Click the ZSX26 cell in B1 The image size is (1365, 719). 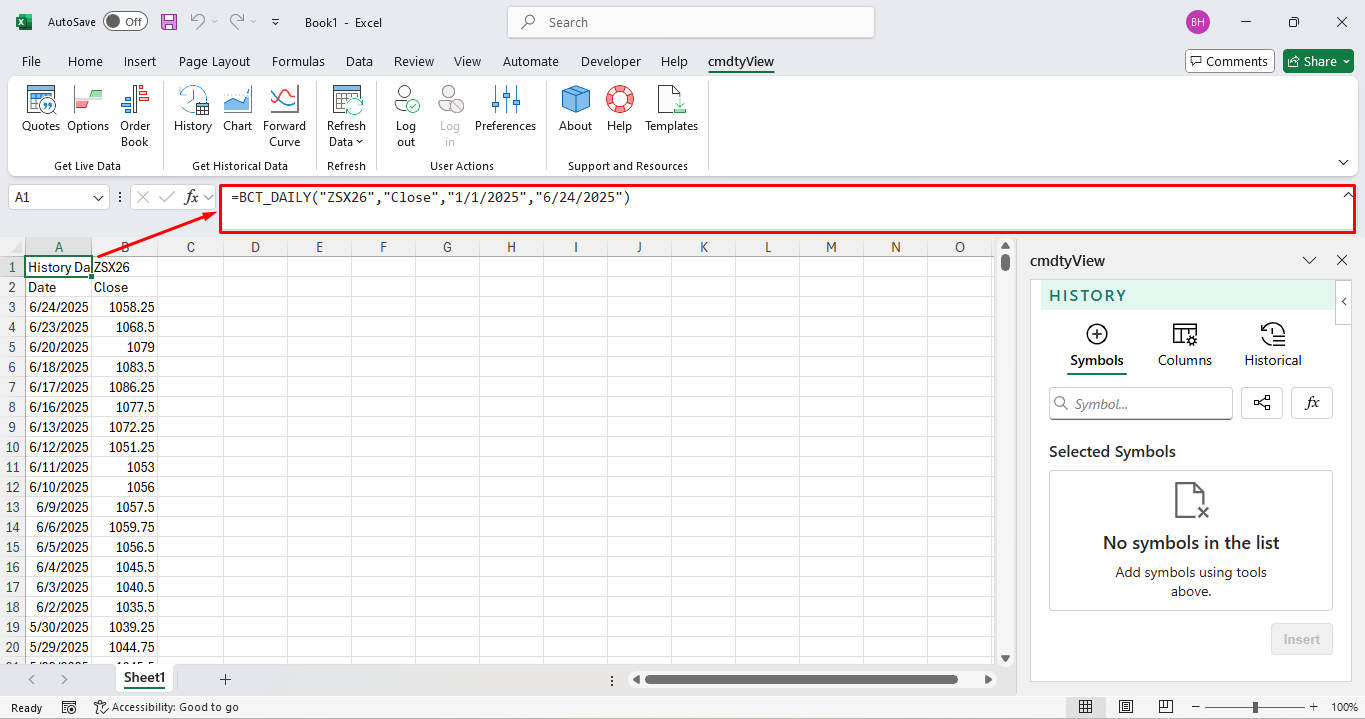click(125, 267)
